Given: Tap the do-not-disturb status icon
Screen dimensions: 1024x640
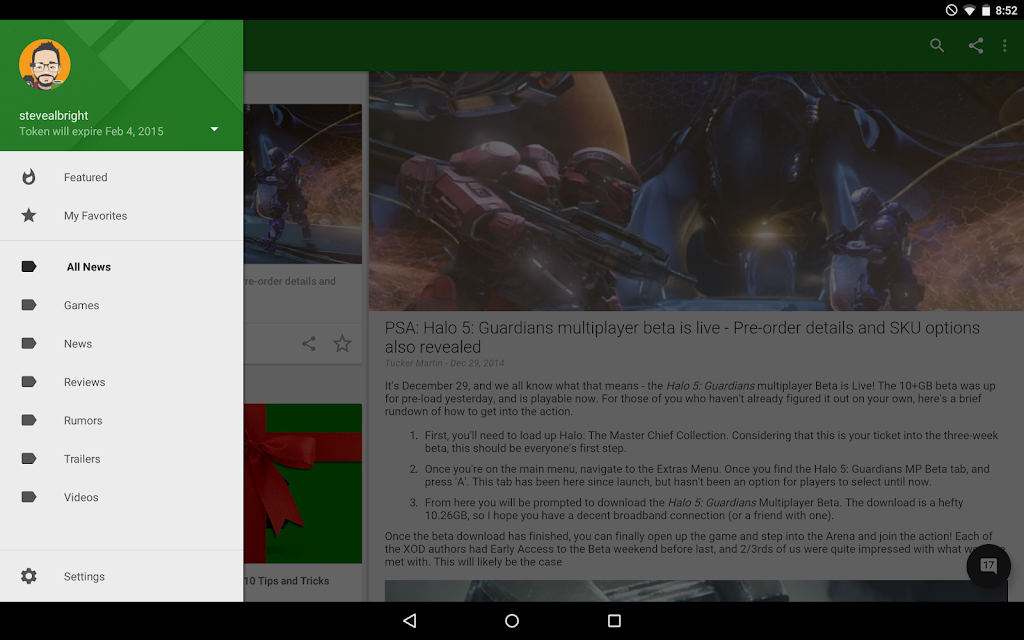Looking at the screenshot, I should point(952,10).
